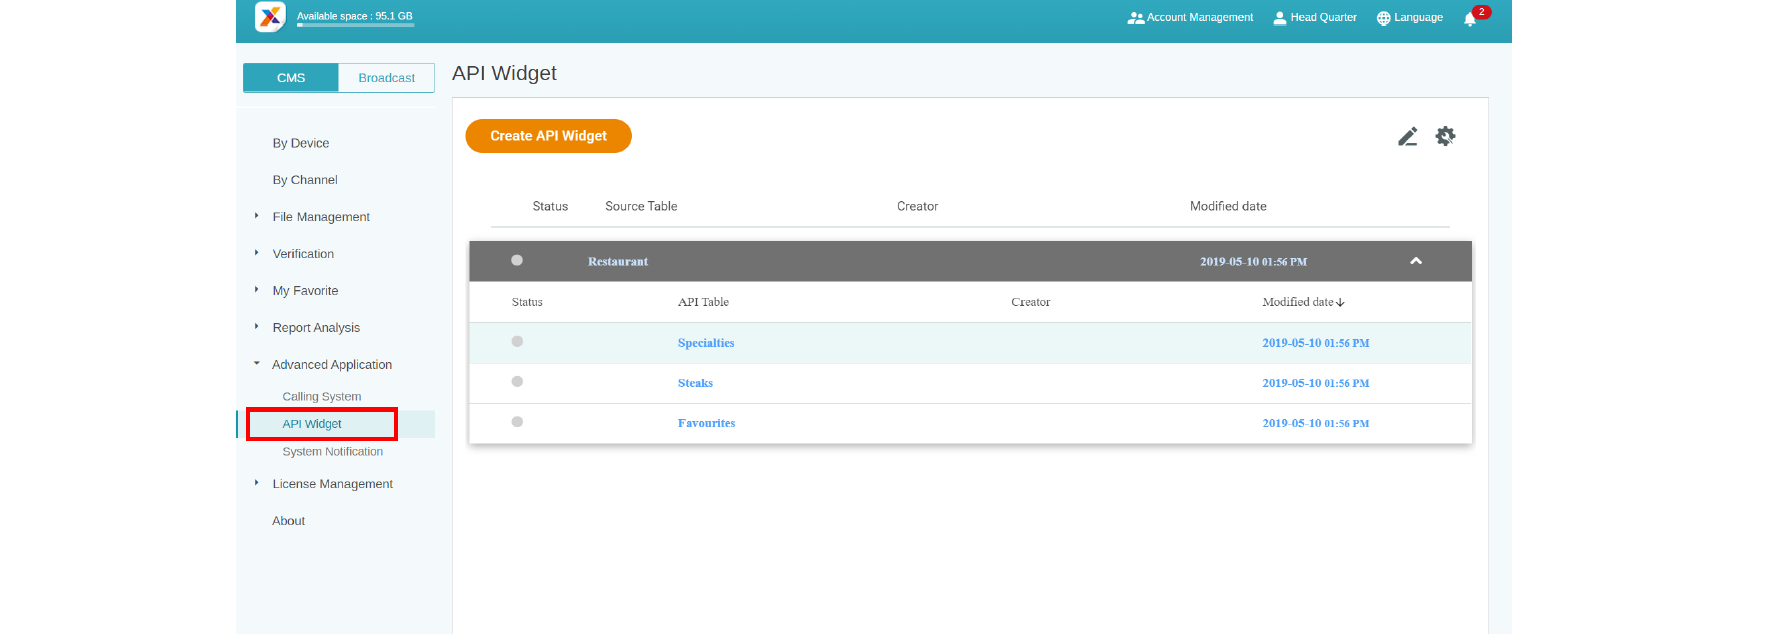
Task: Click the Creator column header
Action: click(917, 207)
